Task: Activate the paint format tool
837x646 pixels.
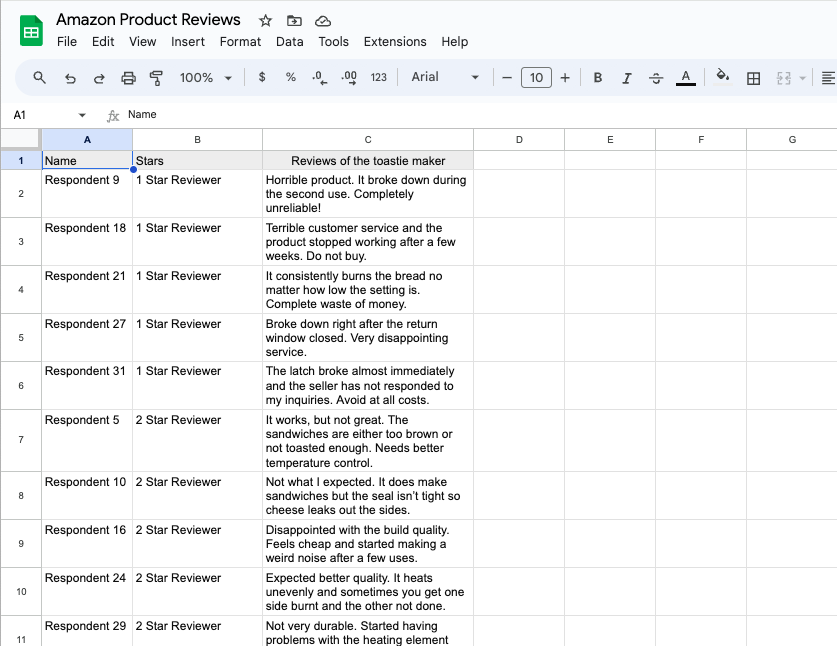Action: tap(156, 78)
